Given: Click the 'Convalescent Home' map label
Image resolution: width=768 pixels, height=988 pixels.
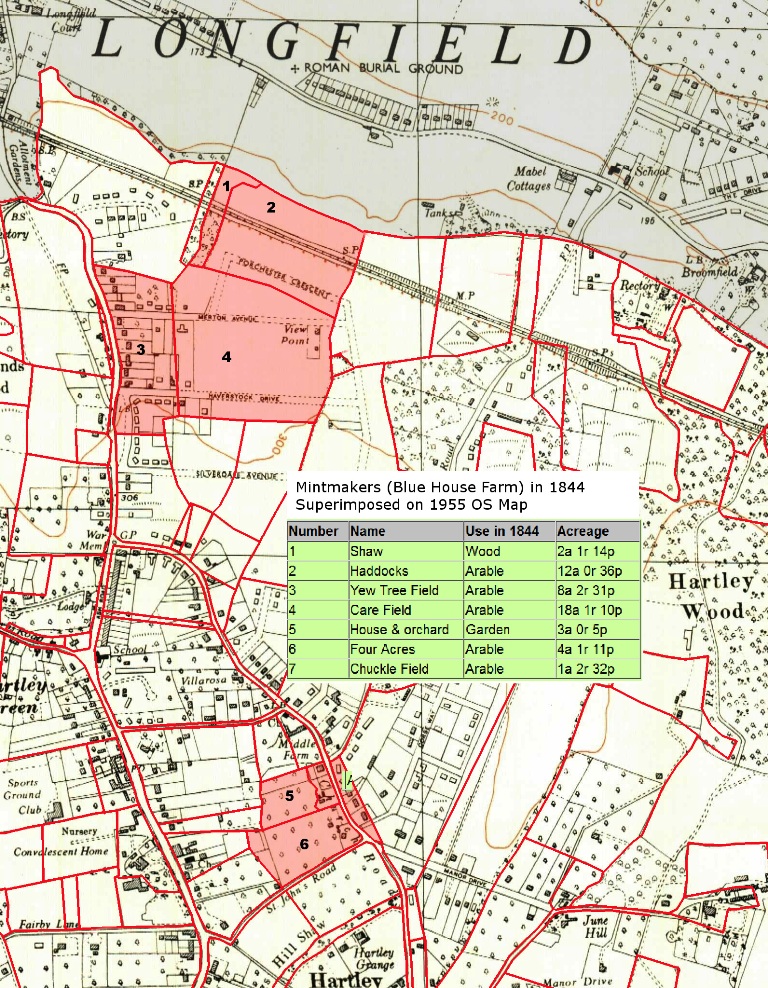Looking at the screenshot, I should (62, 852).
